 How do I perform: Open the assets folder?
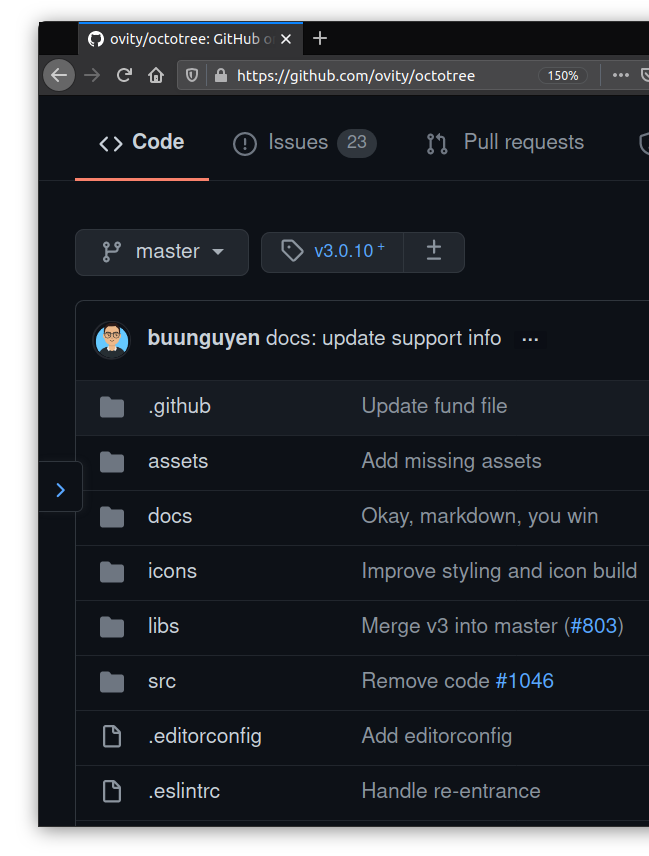click(x=178, y=461)
